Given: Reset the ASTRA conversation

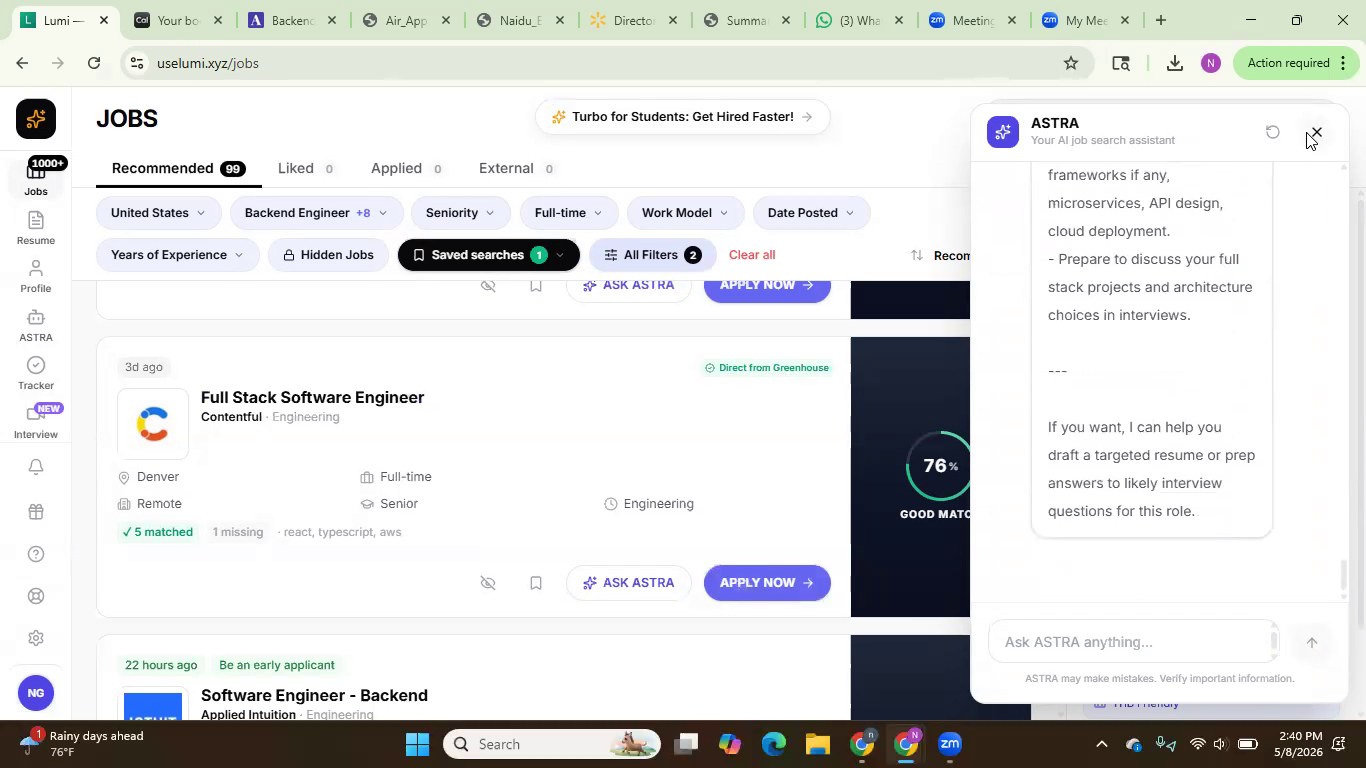Looking at the screenshot, I should click(x=1272, y=132).
